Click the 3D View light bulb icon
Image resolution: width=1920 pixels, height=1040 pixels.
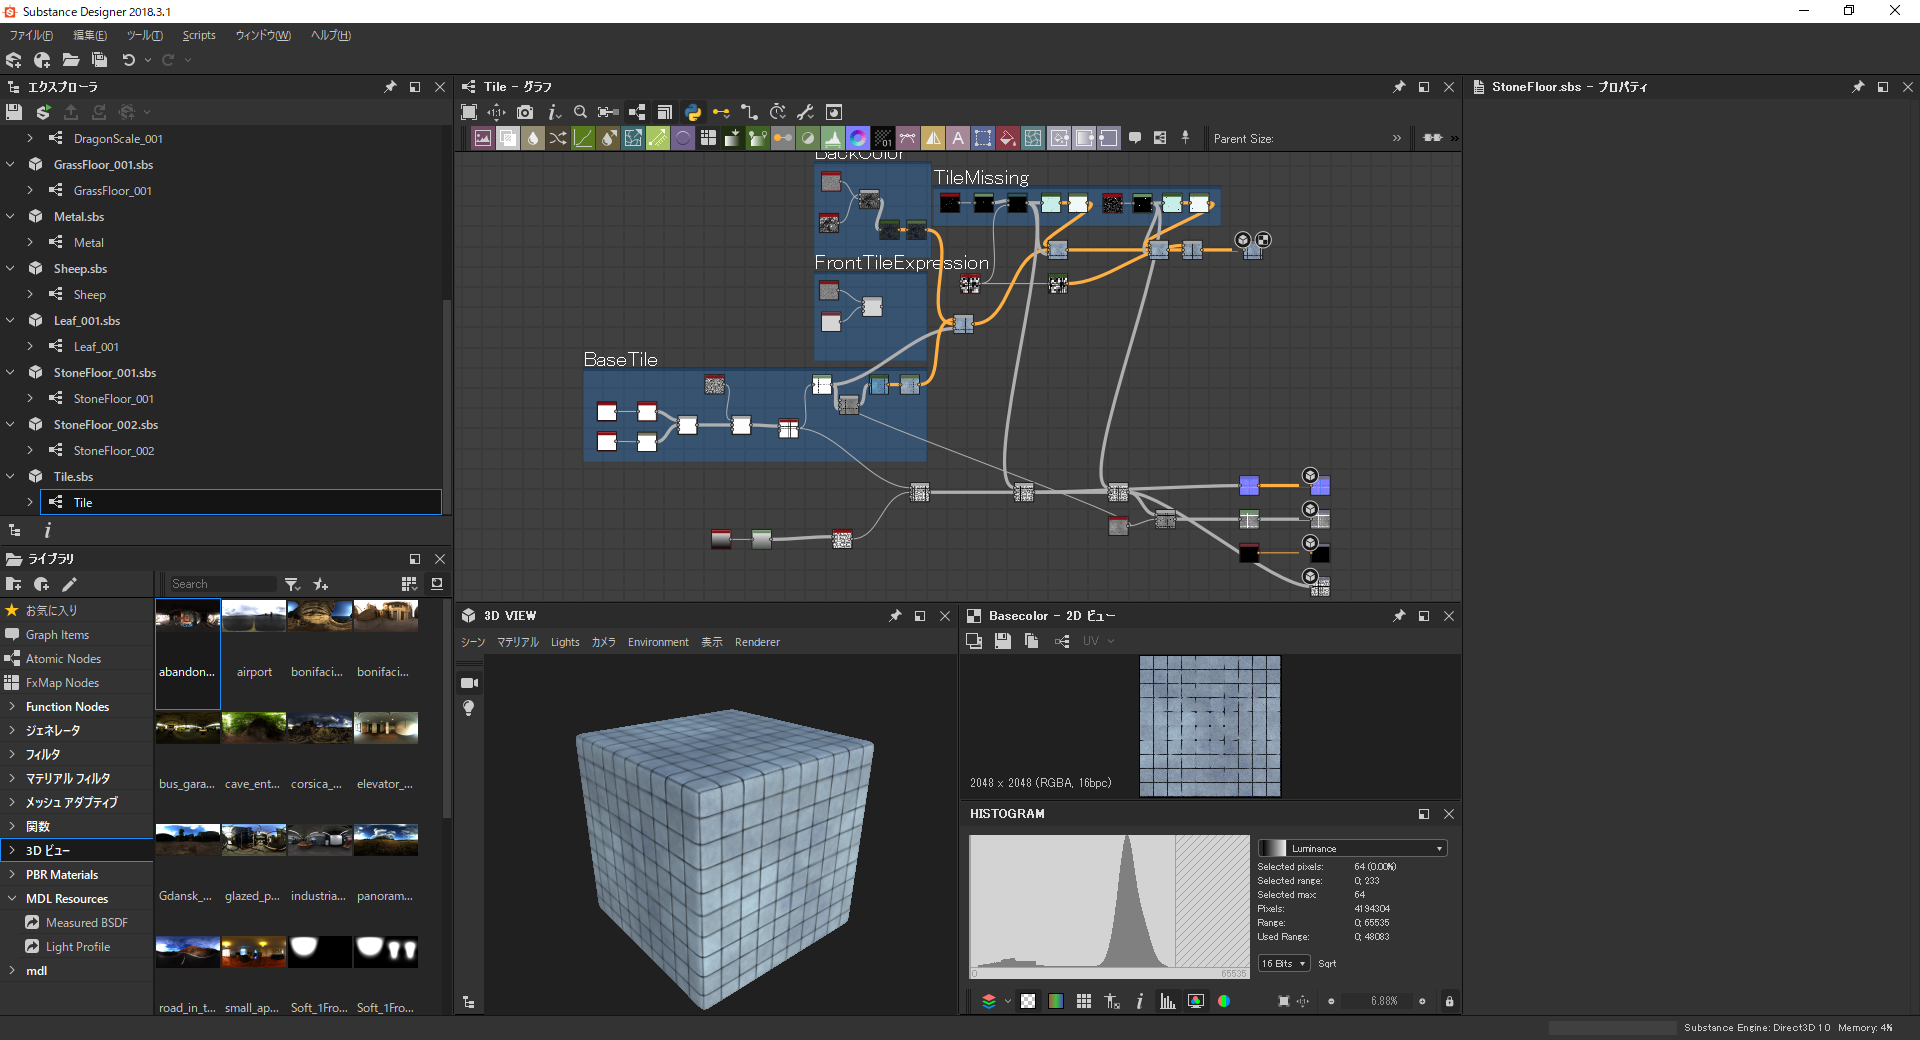point(468,708)
